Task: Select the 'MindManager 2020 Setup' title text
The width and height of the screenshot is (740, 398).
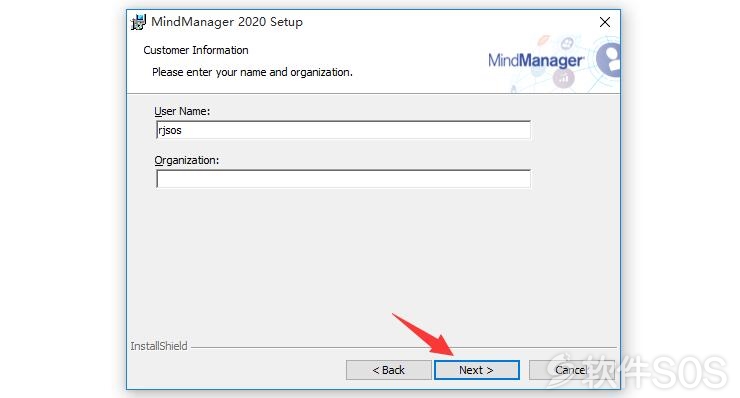Action: [x=227, y=22]
